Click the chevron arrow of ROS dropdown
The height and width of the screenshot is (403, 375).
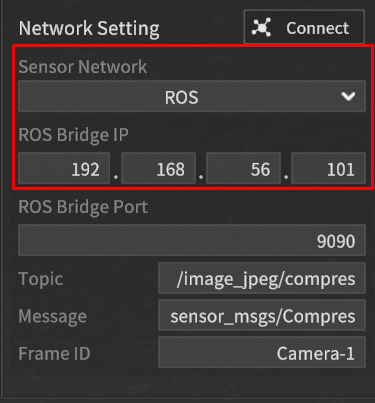tap(348, 97)
